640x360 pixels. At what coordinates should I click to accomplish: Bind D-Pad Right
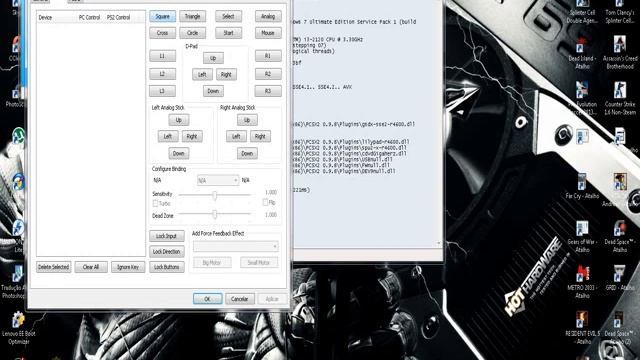[226, 74]
